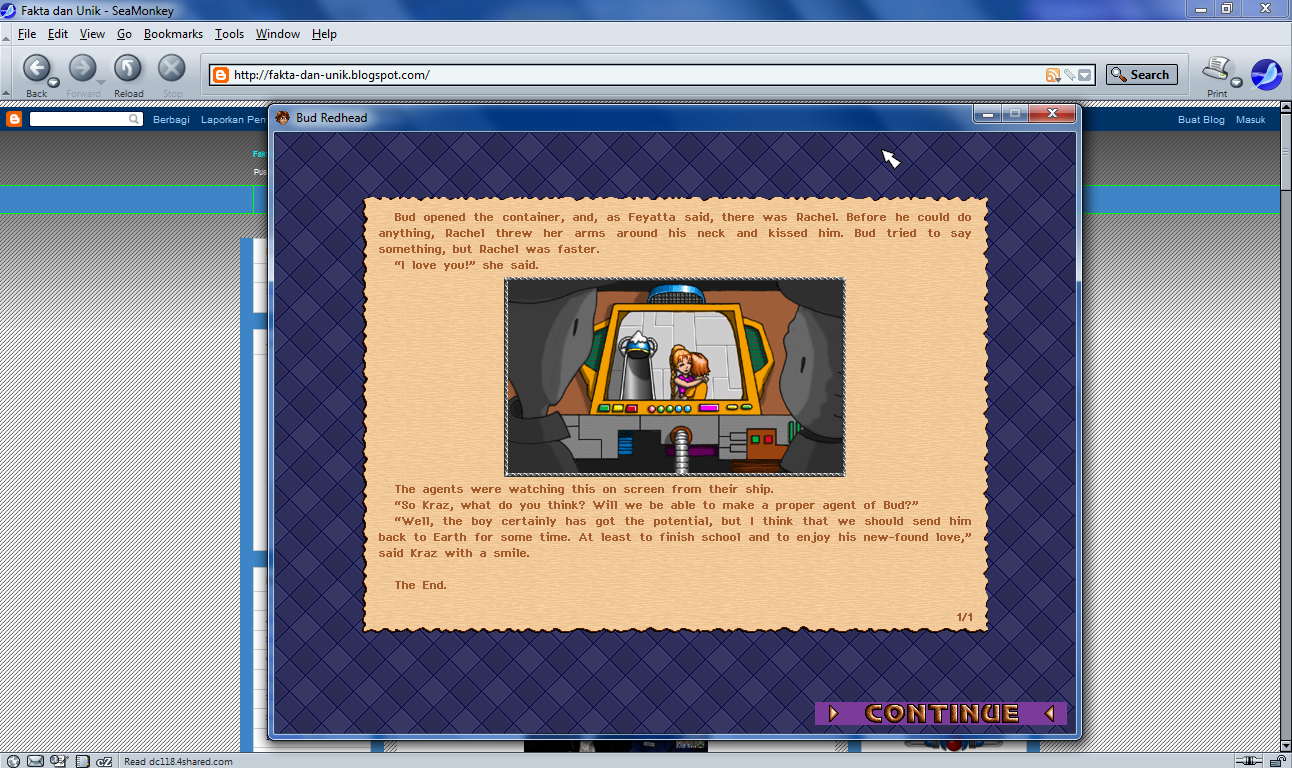Click the cutscene picture of Bud and Rachel
The height and width of the screenshot is (768, 1292).
pyautogui.click(x=675, y=377)
